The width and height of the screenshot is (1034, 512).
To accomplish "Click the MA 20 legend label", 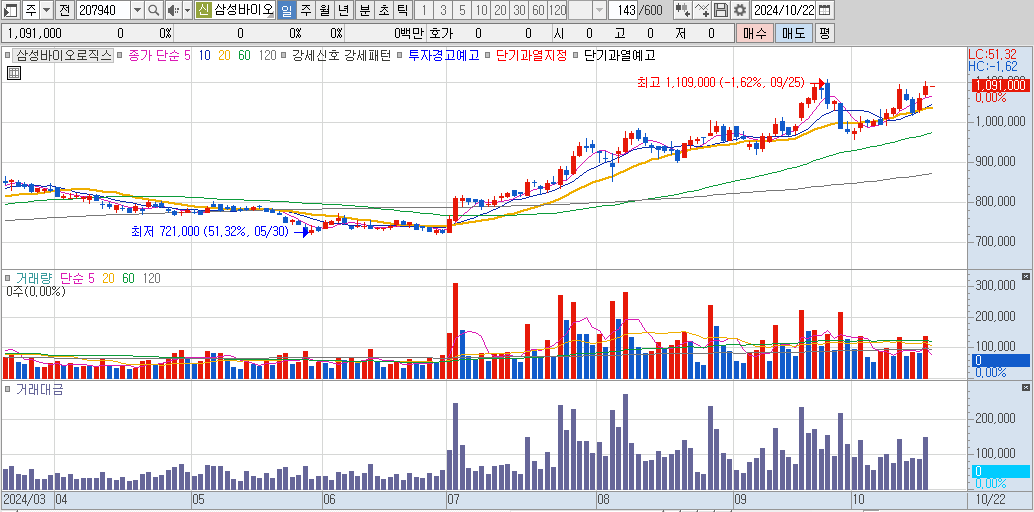I will (x=224, y=56).
